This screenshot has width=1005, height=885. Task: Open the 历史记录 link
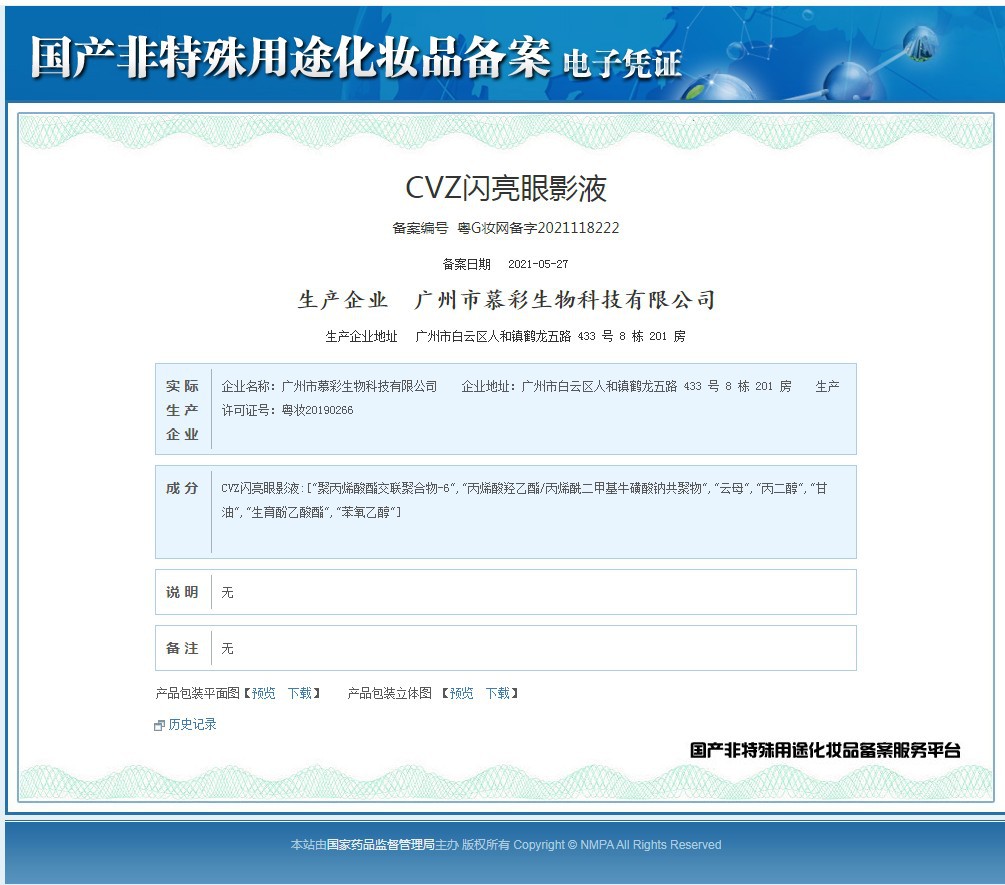point(192,725)
